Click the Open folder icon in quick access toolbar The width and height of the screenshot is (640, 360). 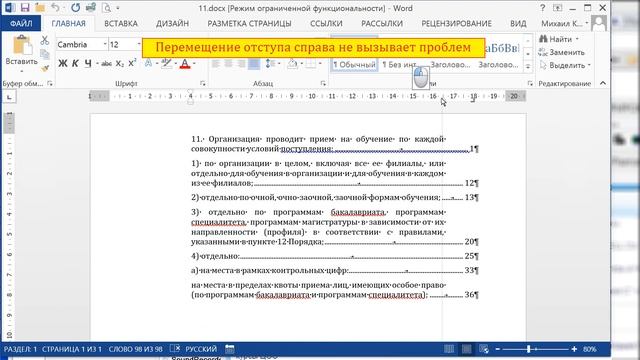[x=40, y=8]
